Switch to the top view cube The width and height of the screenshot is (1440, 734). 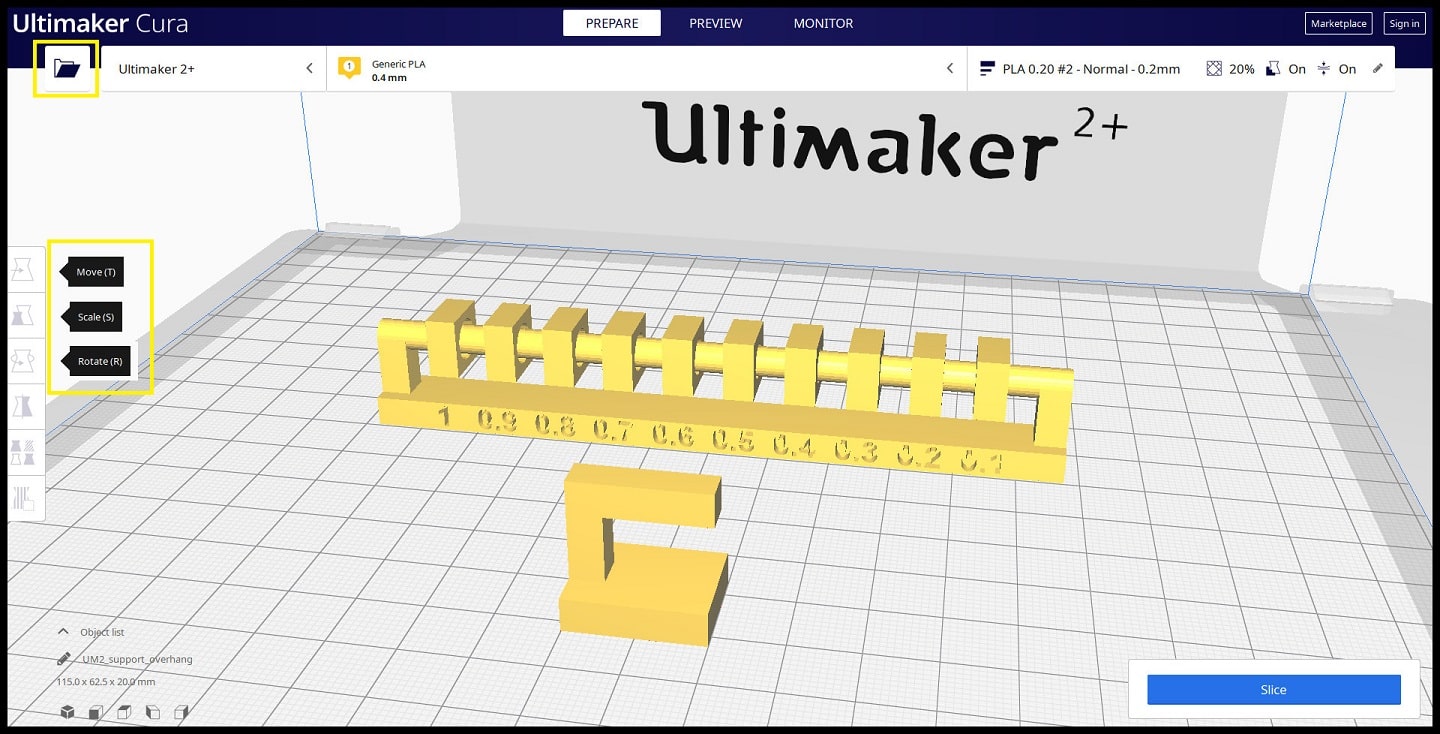pos(124,712)
